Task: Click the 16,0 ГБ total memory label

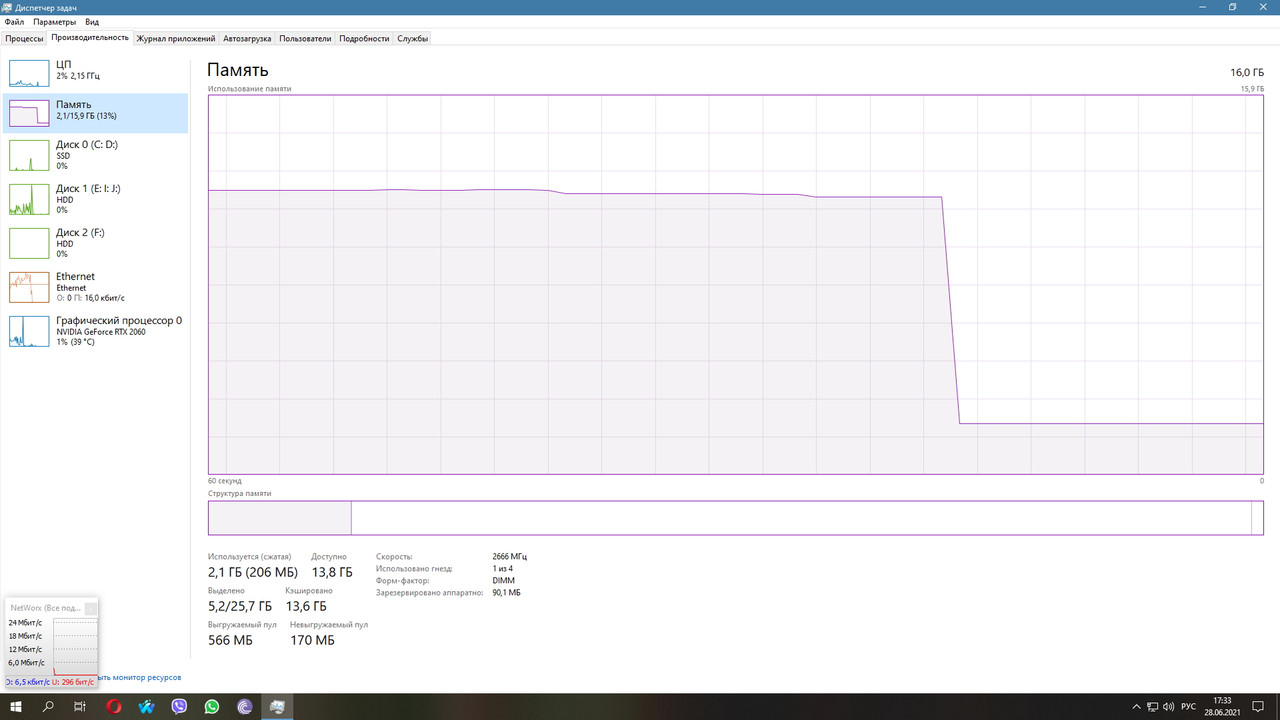Action: (x=1247, y=73)
